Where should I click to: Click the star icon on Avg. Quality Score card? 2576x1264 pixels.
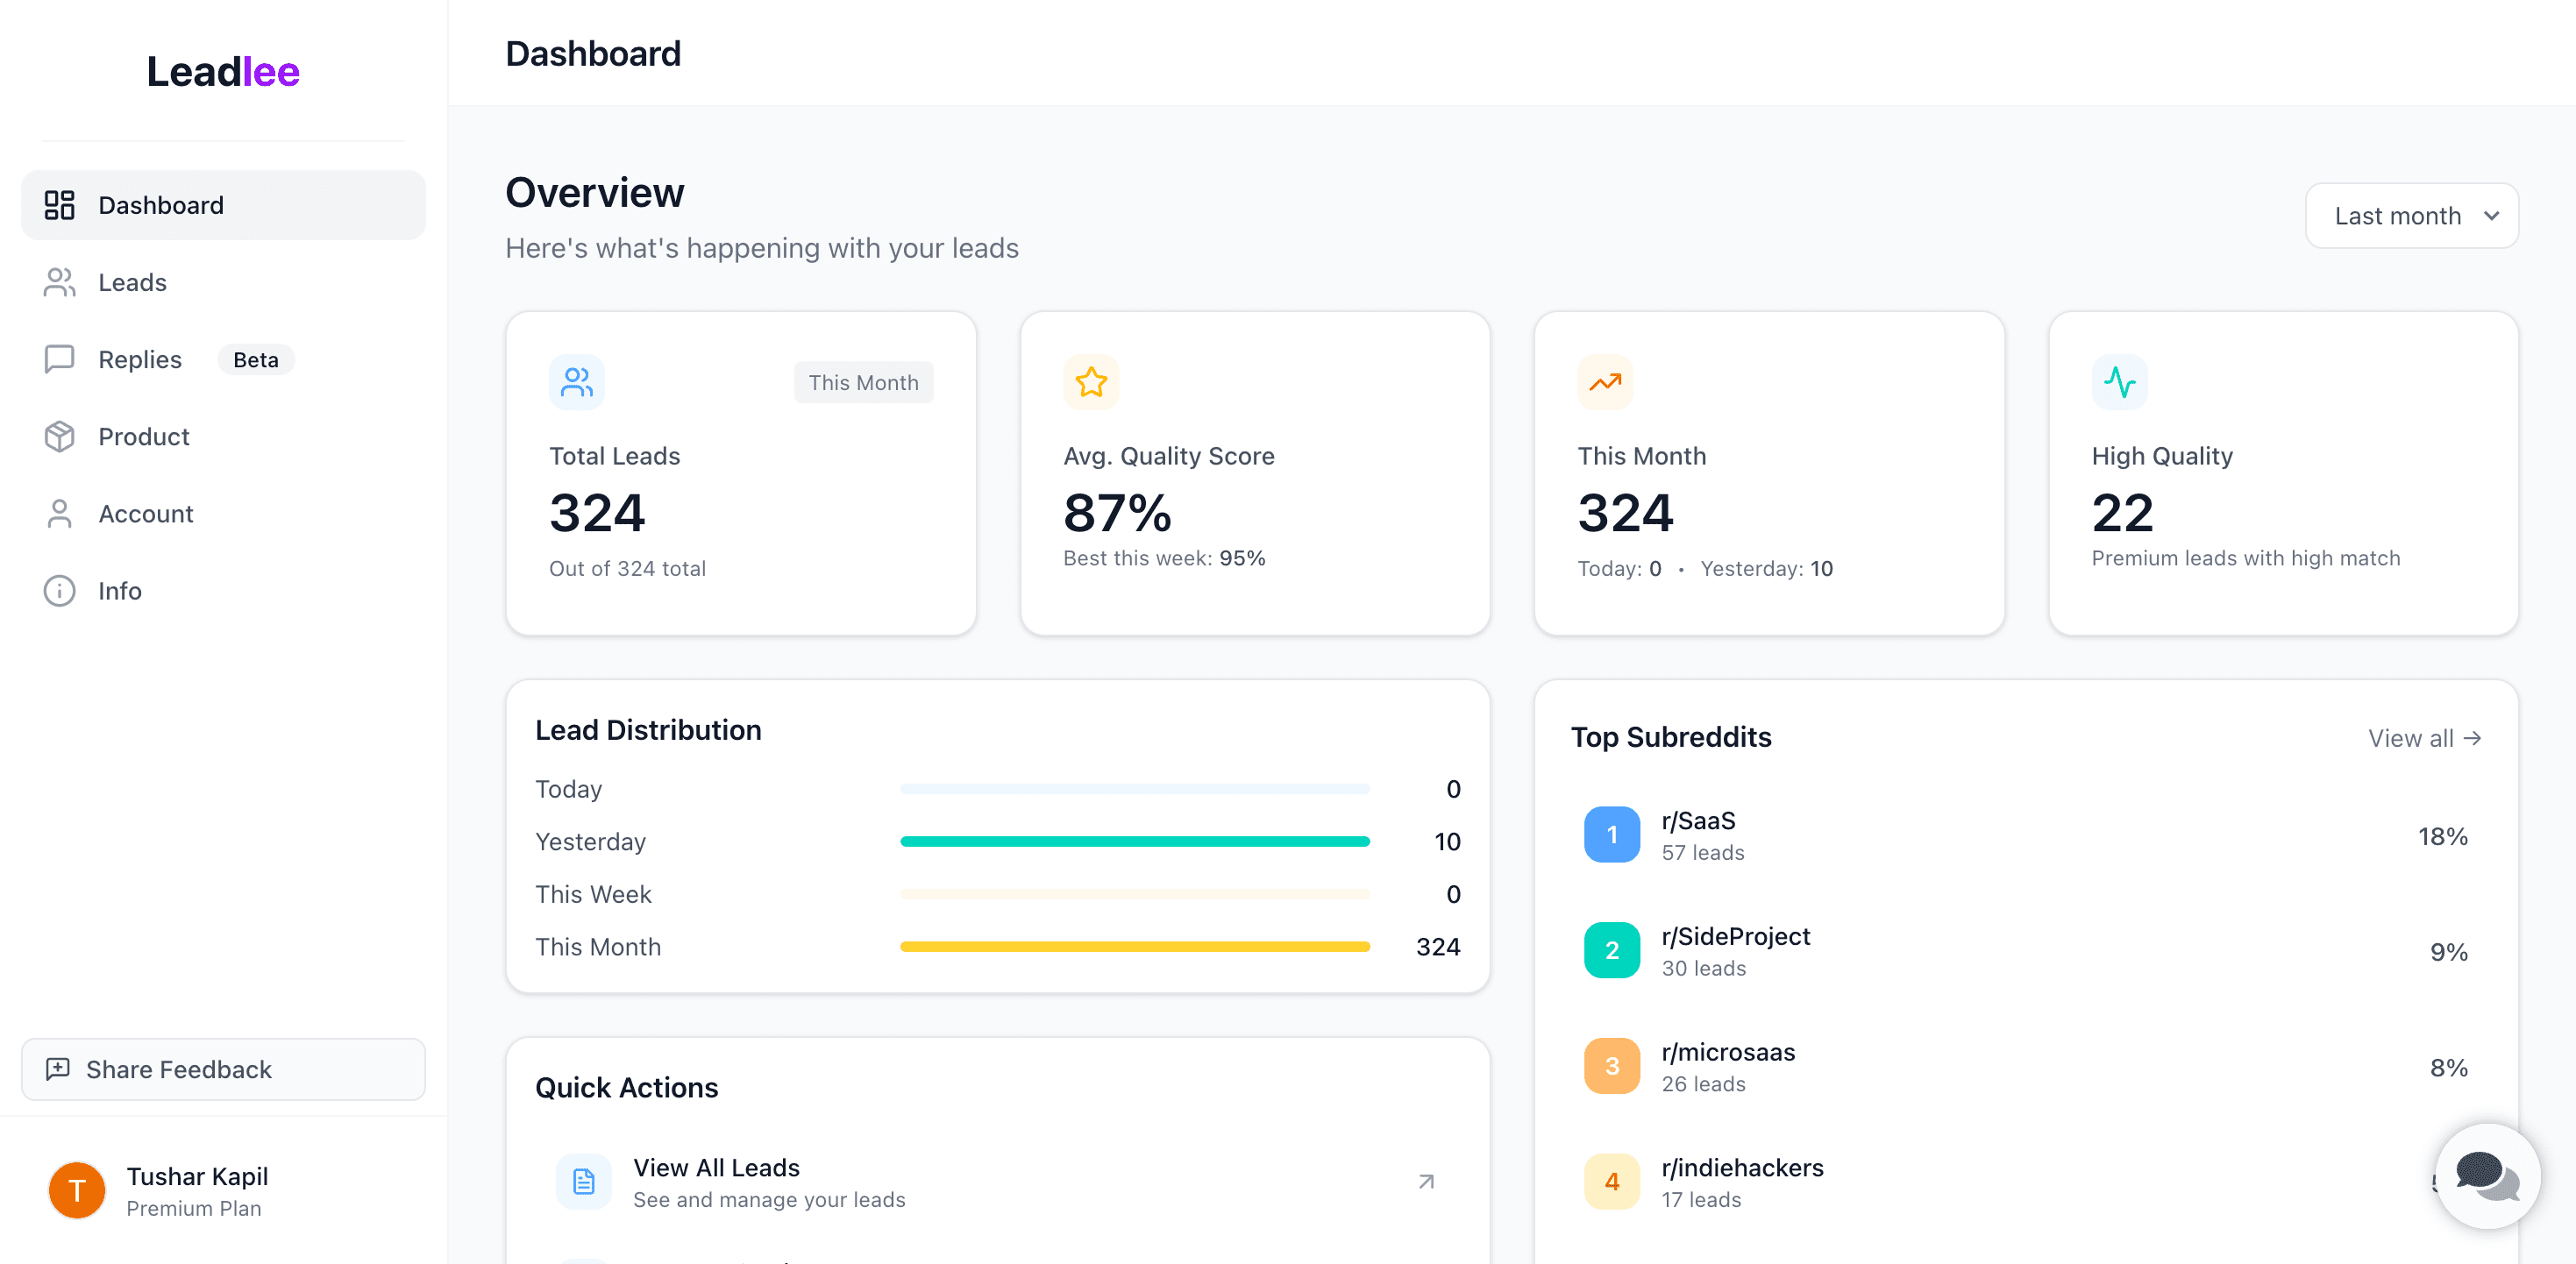pos(1090,381)
